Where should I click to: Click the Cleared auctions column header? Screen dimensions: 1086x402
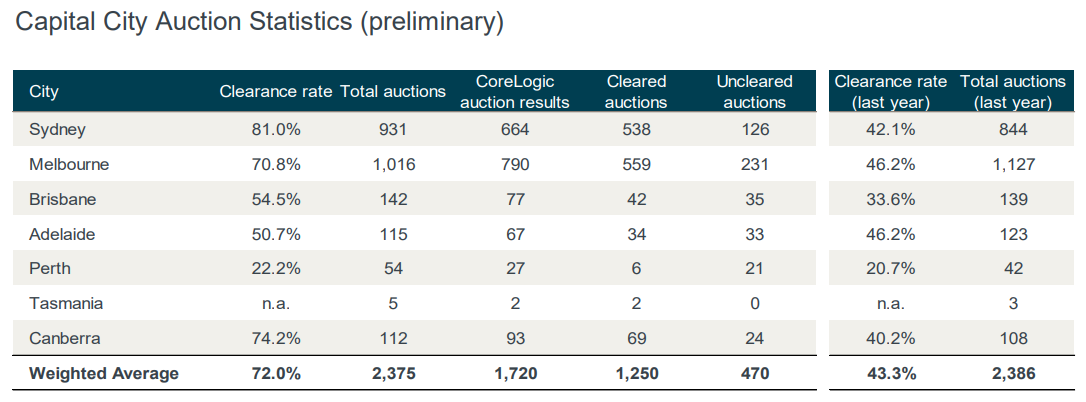636,92
